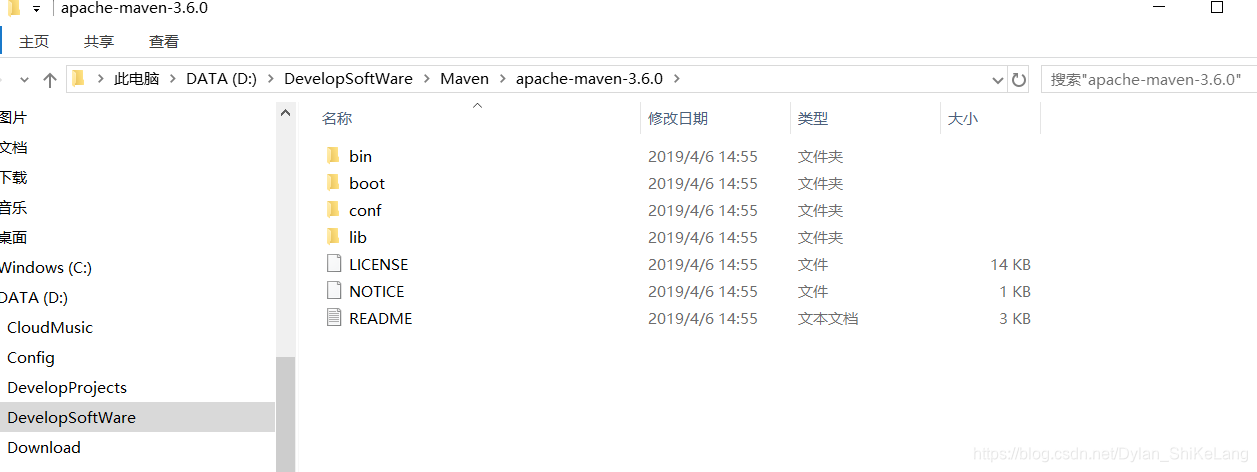Screen dimensions: 1257x472
Task: Open address bar history dropdown
Action: coord(998,79)
